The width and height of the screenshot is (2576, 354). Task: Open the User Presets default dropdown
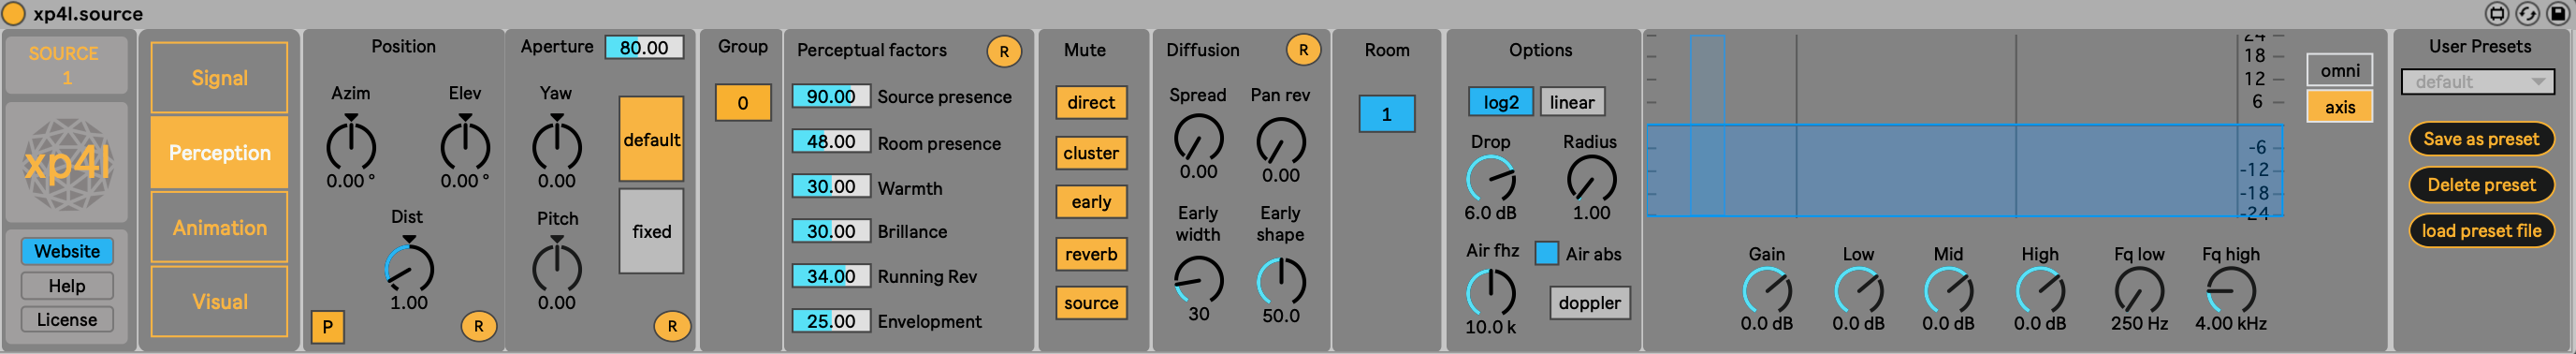tap(2477, 82)
